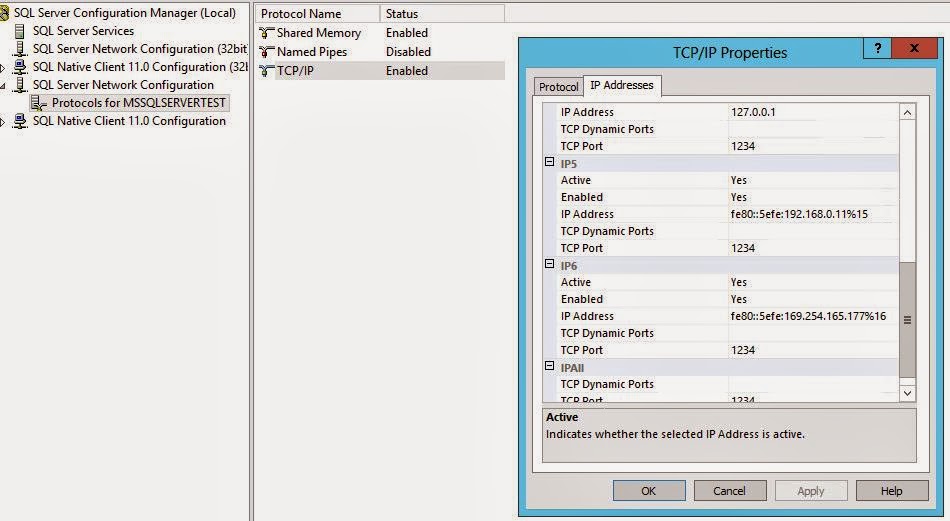Collapse the IP5 section
Image resolution: width=950 pixels, height=521 pixels.
click(x=550, y=162)
